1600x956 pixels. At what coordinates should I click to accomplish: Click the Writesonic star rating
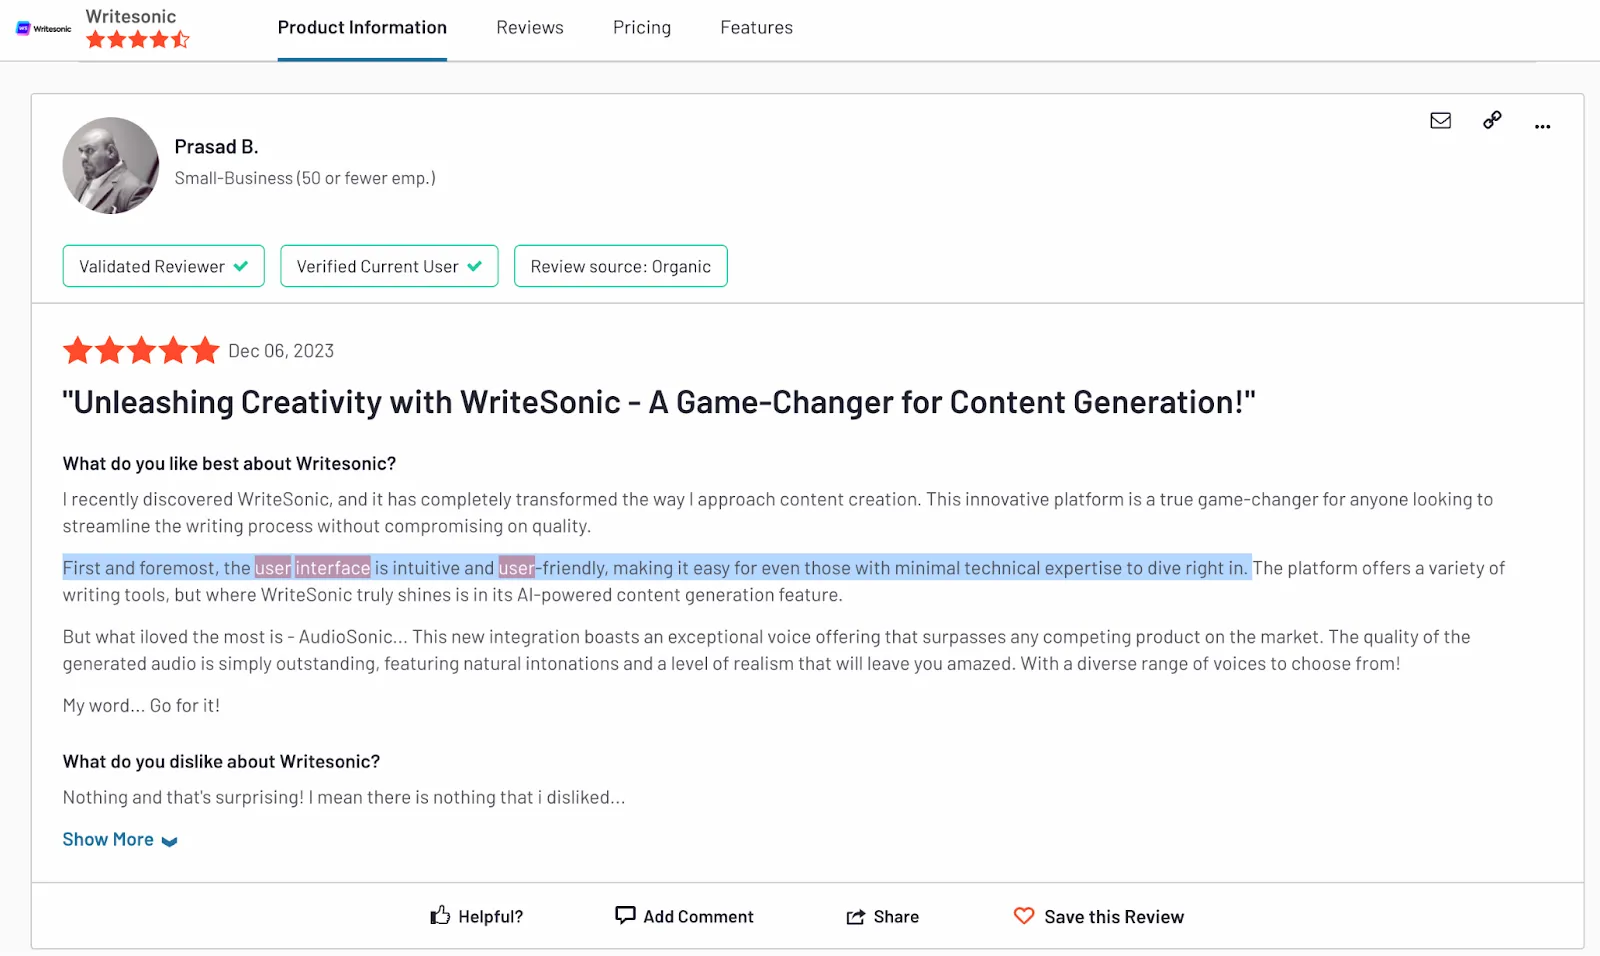click(x=138, y=40)
